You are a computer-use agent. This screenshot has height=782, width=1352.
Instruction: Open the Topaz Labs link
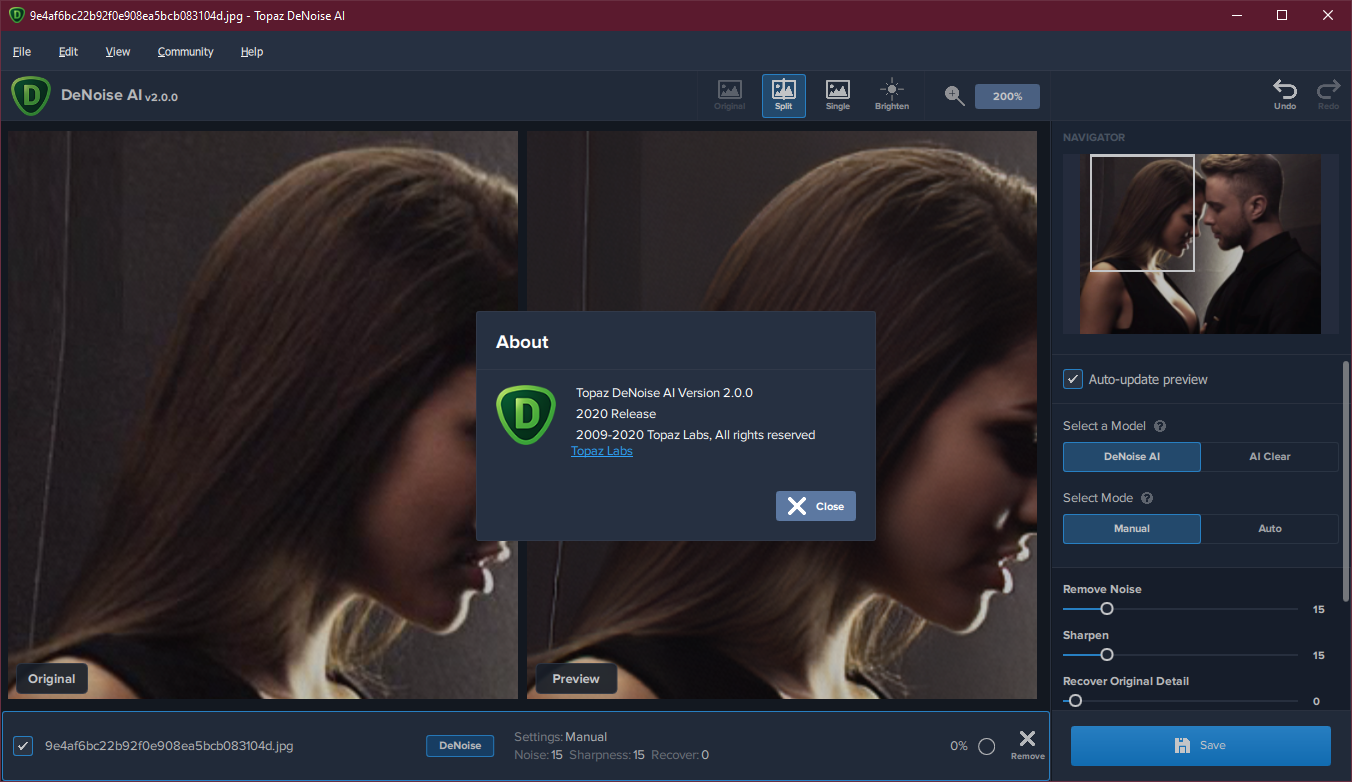[x=602, y=451]
